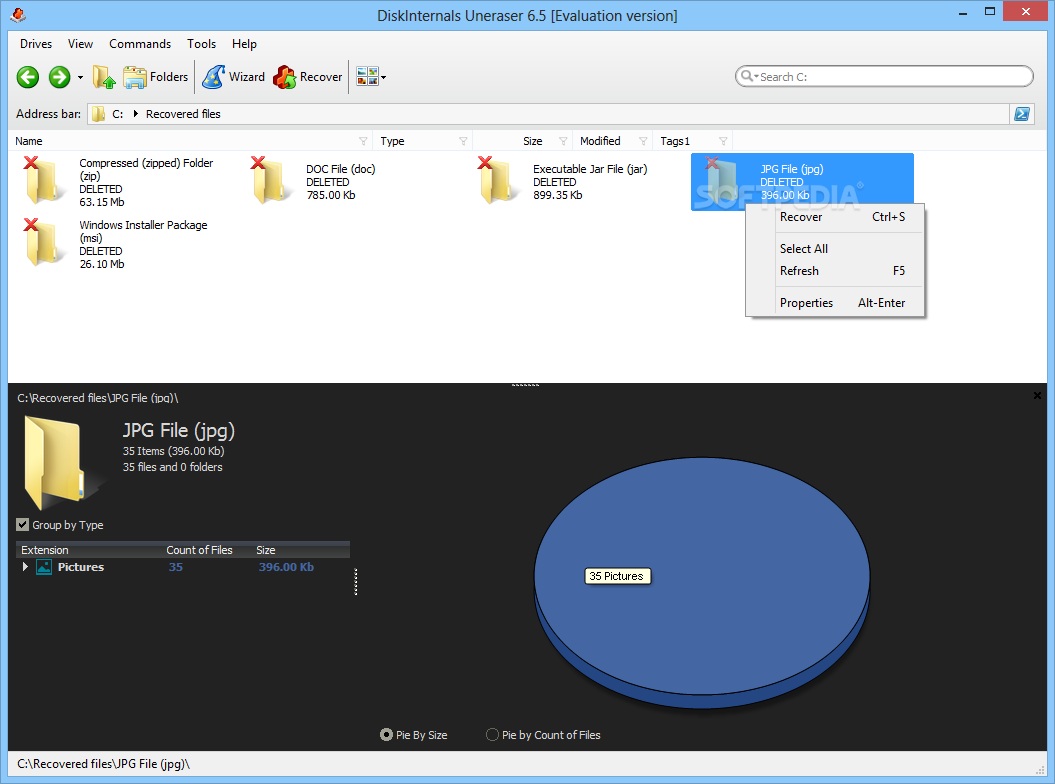The image size is (1055, 784).
Task: Click the Pictures category icon
Action: pos(44,567)
